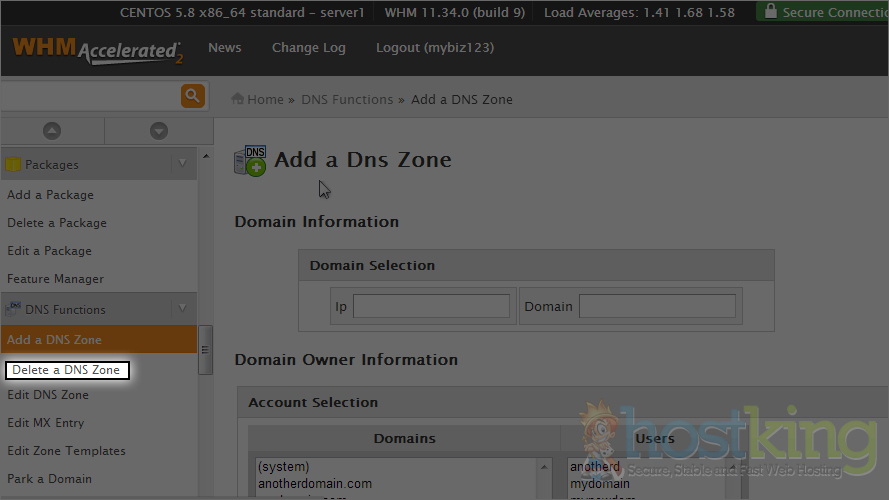The image size is (889, 500).
Task: Click the Packages section folder icon
Action: click(14, 164)
